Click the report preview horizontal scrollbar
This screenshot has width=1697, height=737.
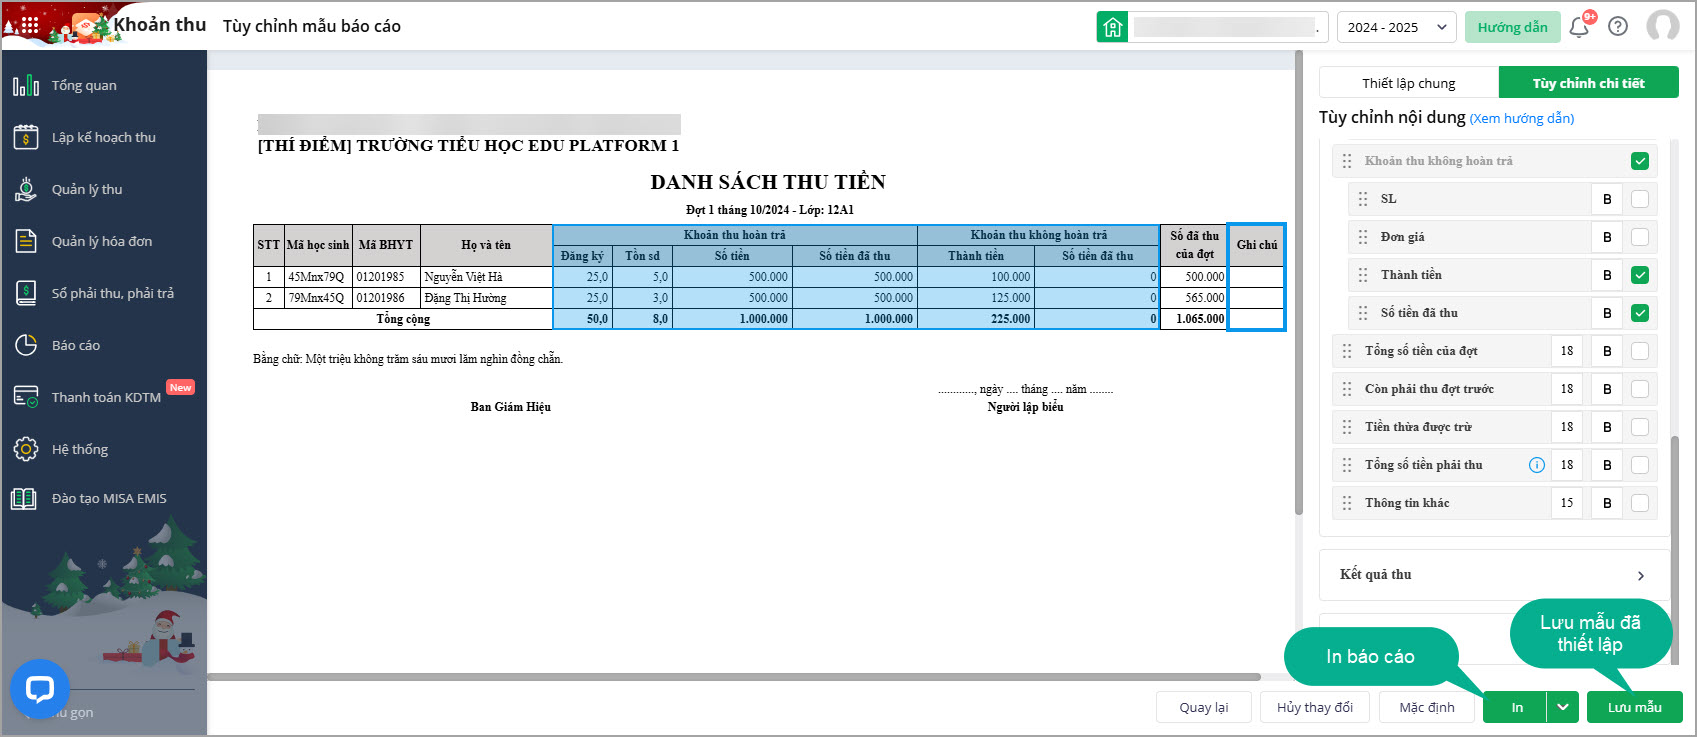pos(734,677)
